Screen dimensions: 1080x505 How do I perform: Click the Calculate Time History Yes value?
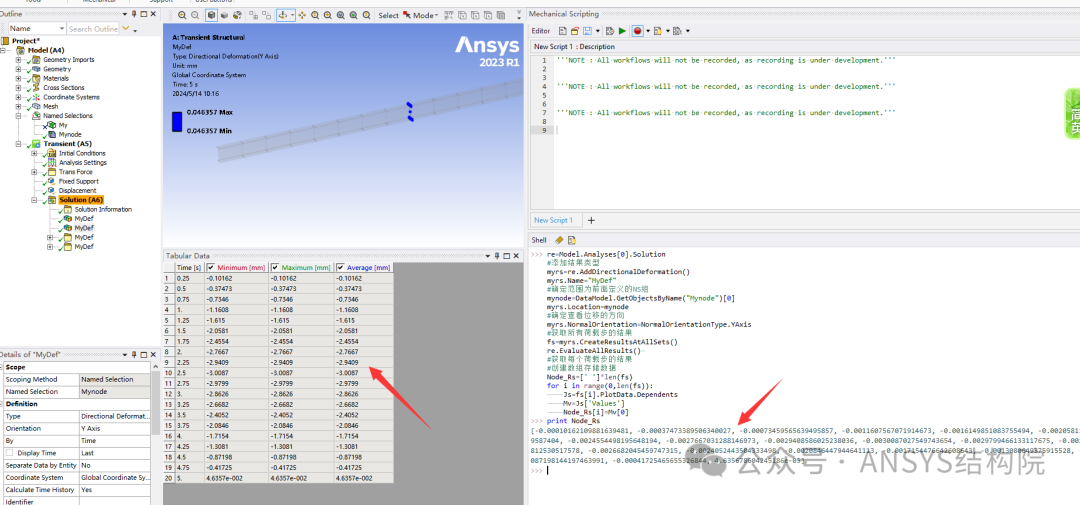coord(114,490)
